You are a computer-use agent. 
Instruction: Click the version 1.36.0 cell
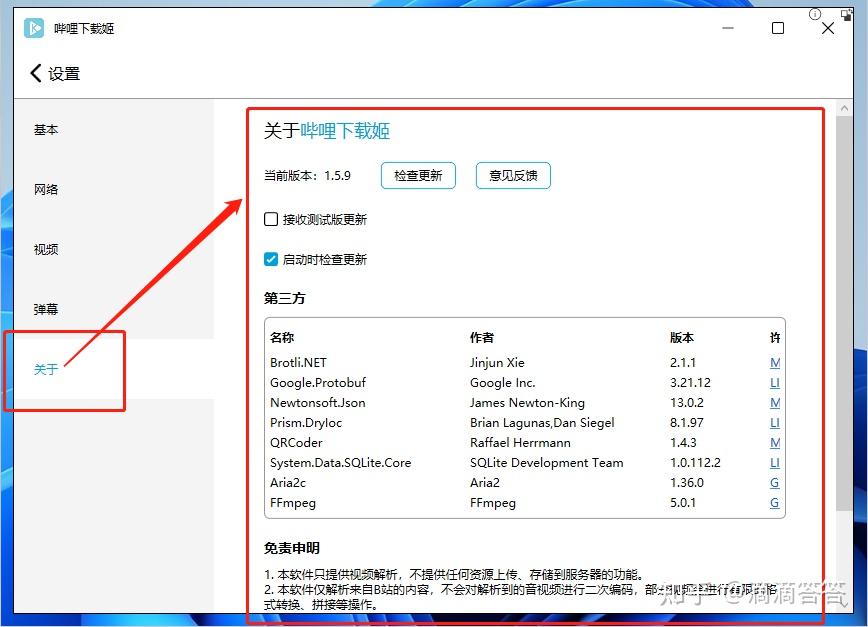tap(687, 483)
